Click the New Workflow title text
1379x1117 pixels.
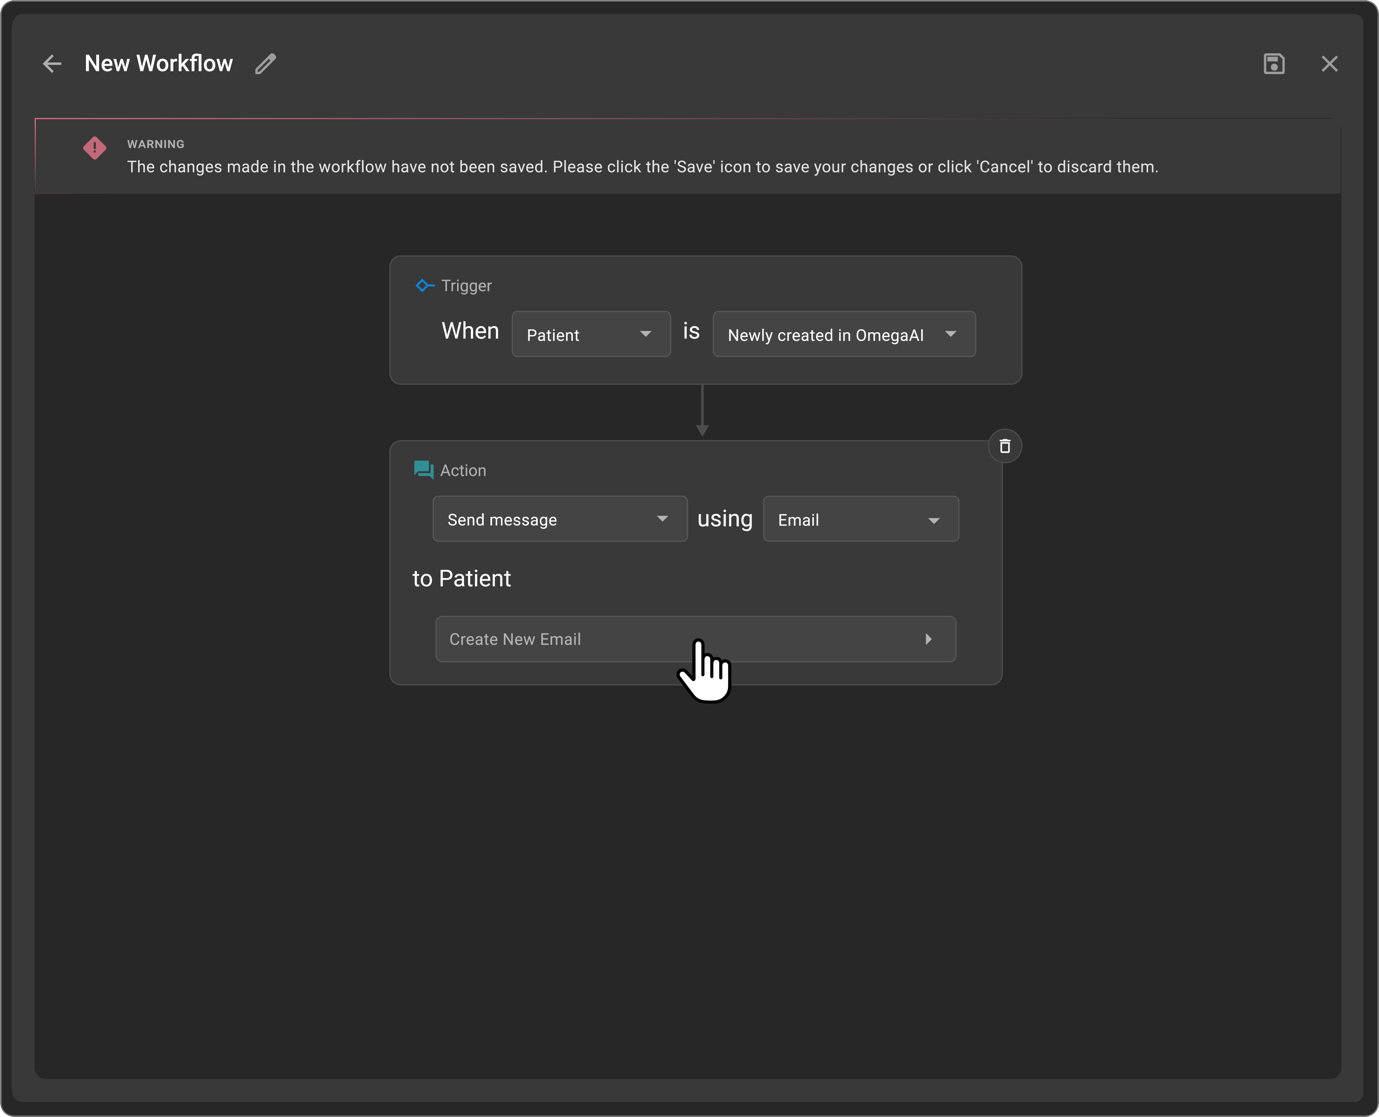158,63
